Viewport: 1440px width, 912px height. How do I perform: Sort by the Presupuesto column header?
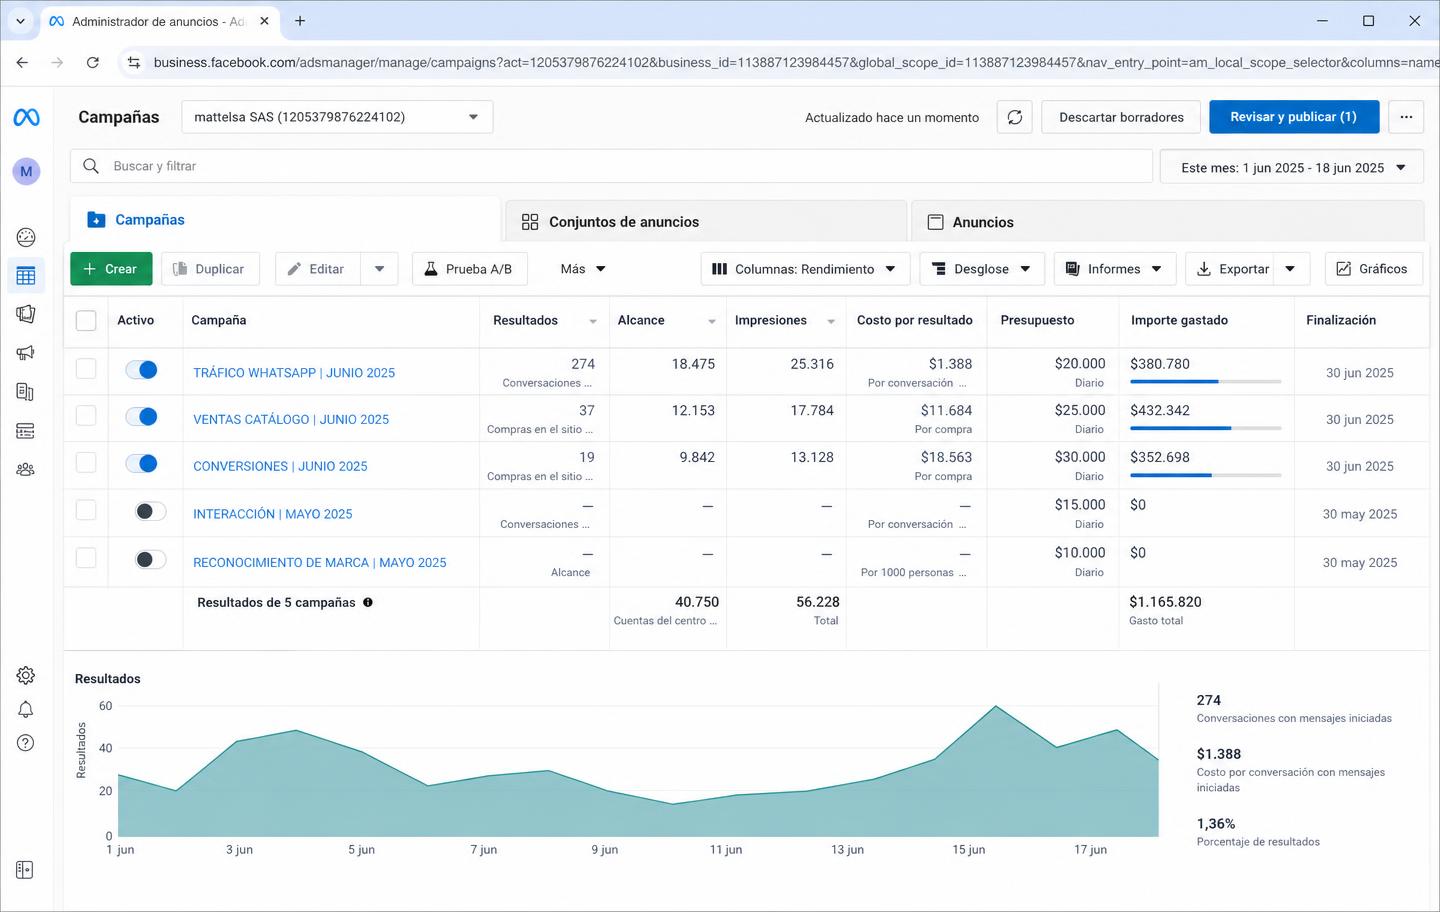click(x=1037, y=320)
